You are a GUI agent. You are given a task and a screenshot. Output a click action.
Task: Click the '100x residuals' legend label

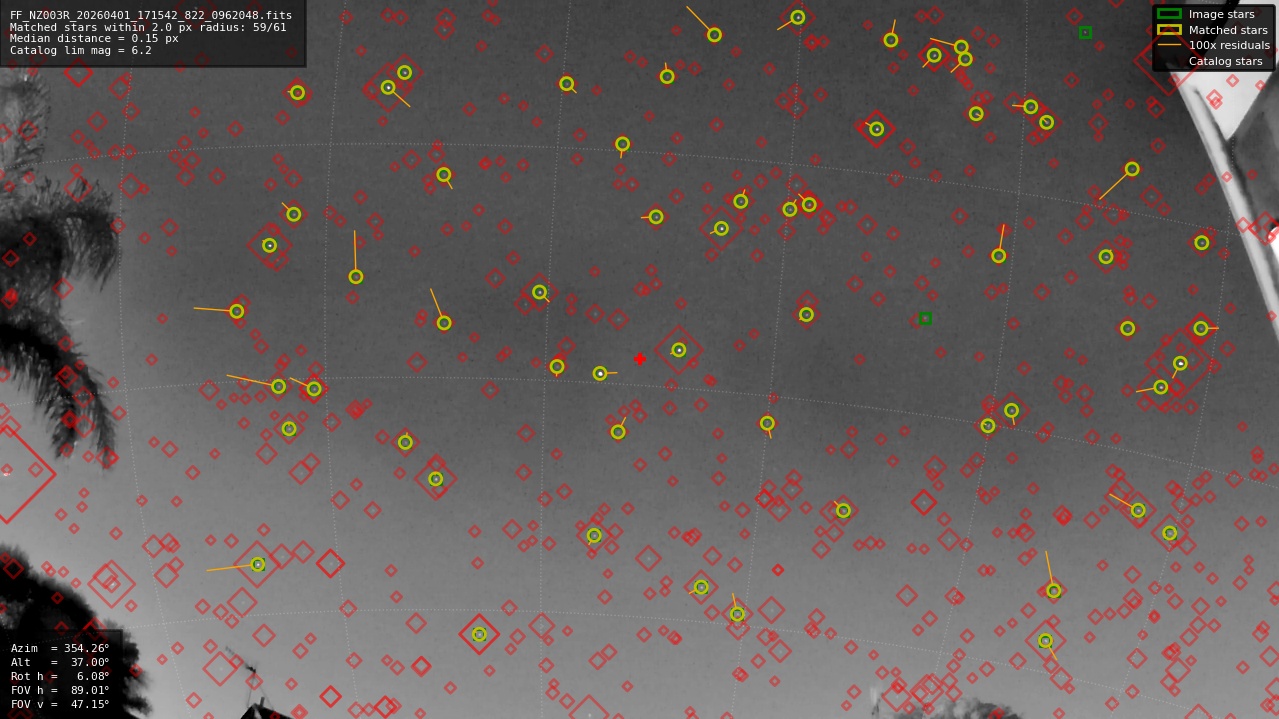(1229, 45)
